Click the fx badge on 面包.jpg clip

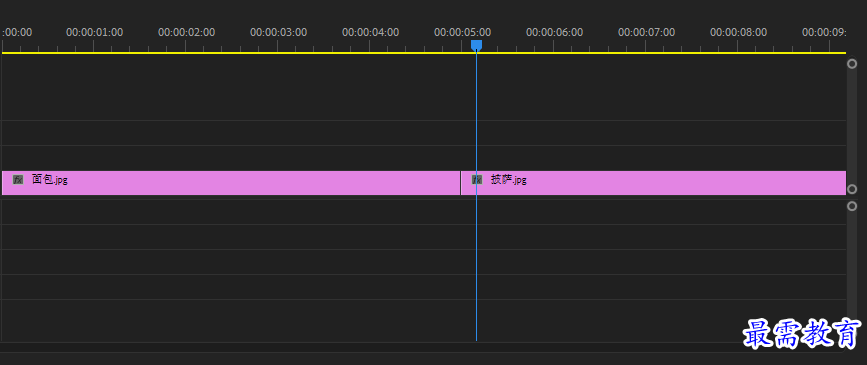(18, 179)
